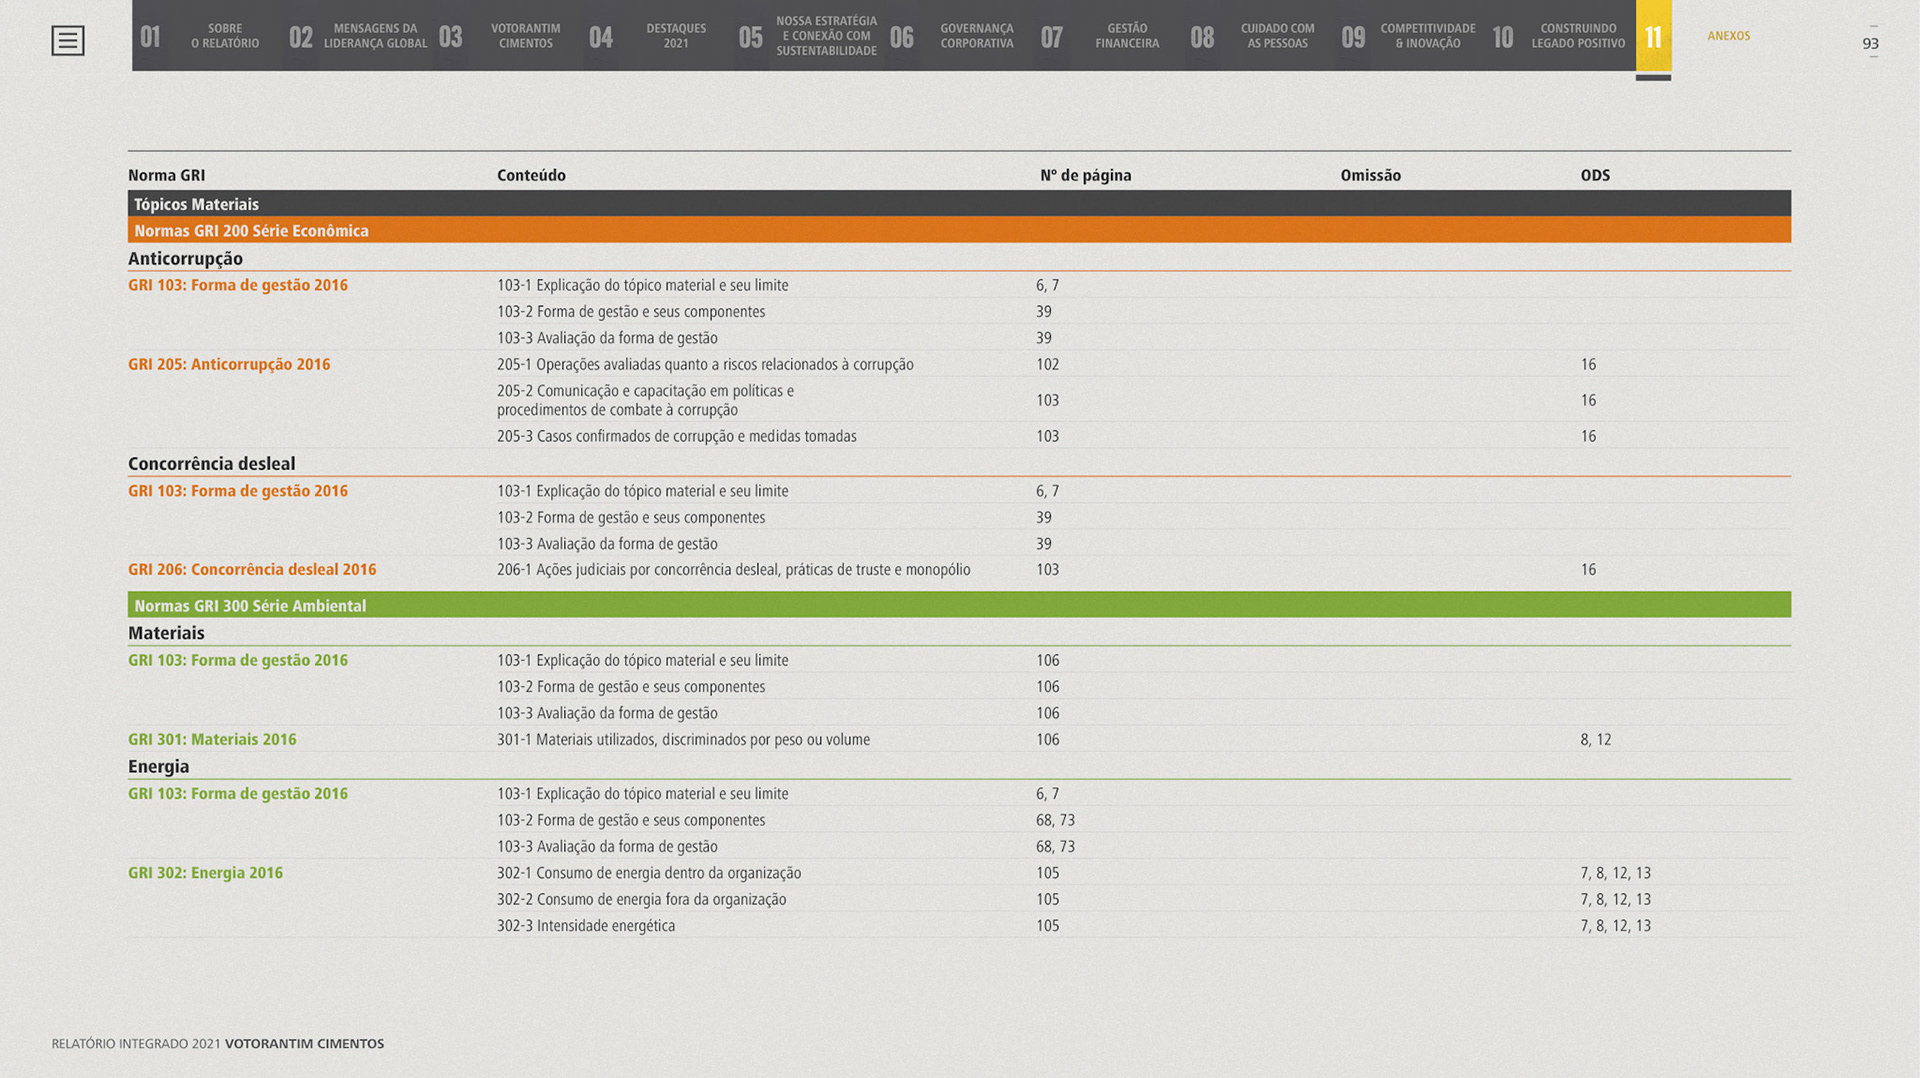Image resolution: width=1920 pixels, height=1078 pixels.
Task: Click 302-1 Consumo de energia dentro text
Action: 649,873
